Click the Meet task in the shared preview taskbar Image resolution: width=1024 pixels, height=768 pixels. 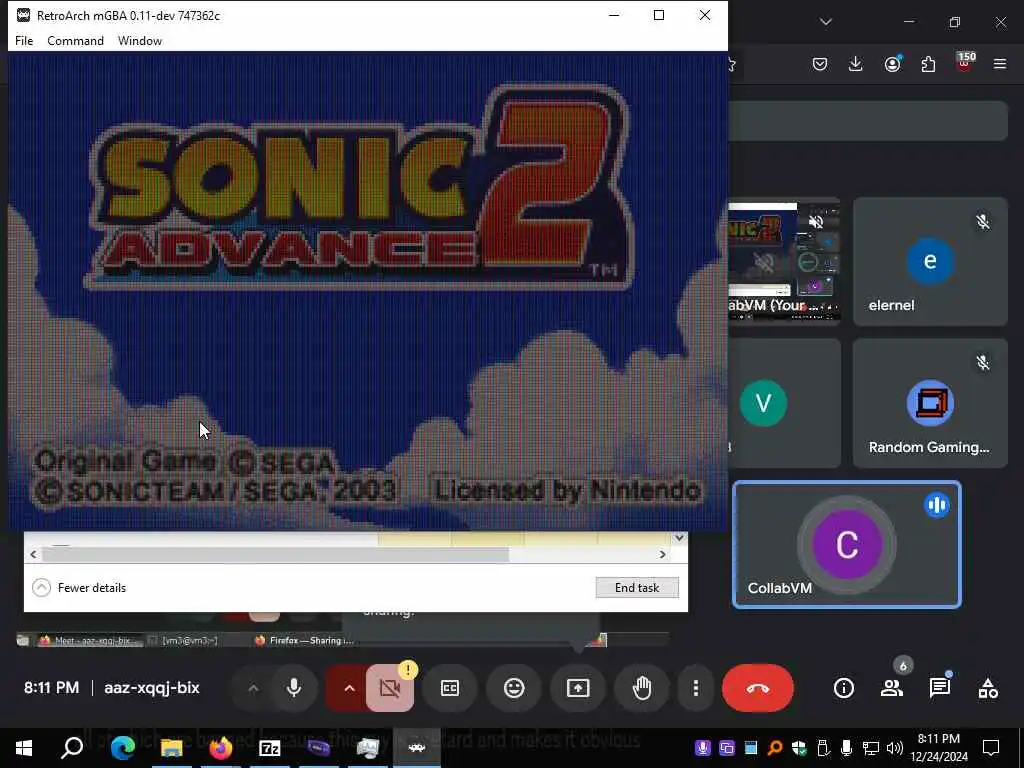point(88,641)
